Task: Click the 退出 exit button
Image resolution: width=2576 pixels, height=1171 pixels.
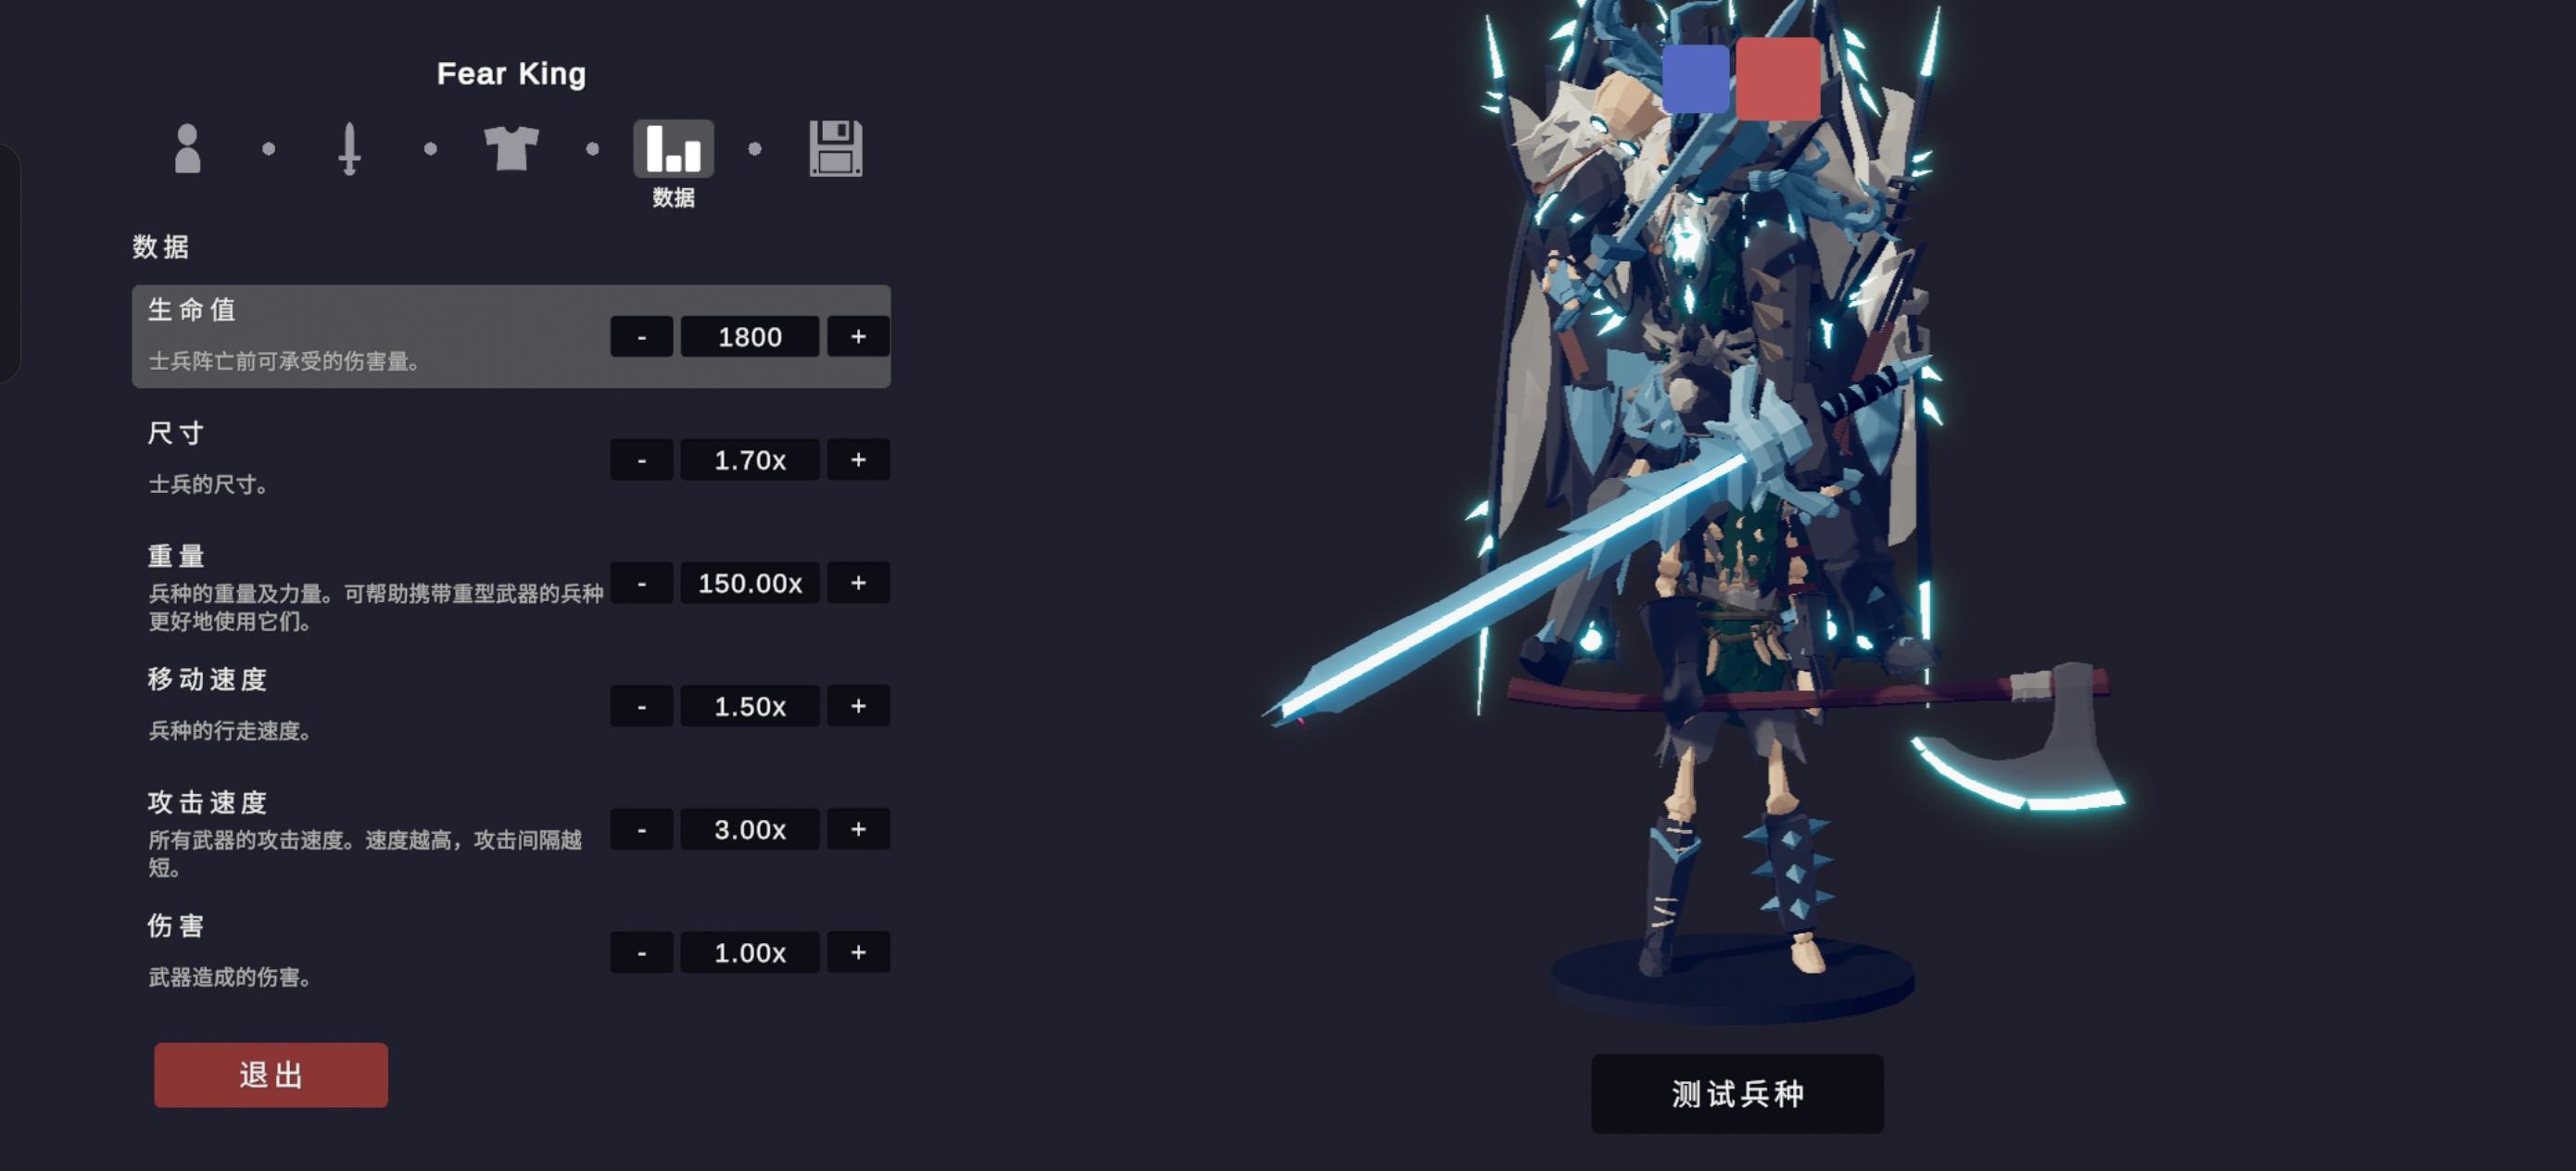Action: [271, 1075]
